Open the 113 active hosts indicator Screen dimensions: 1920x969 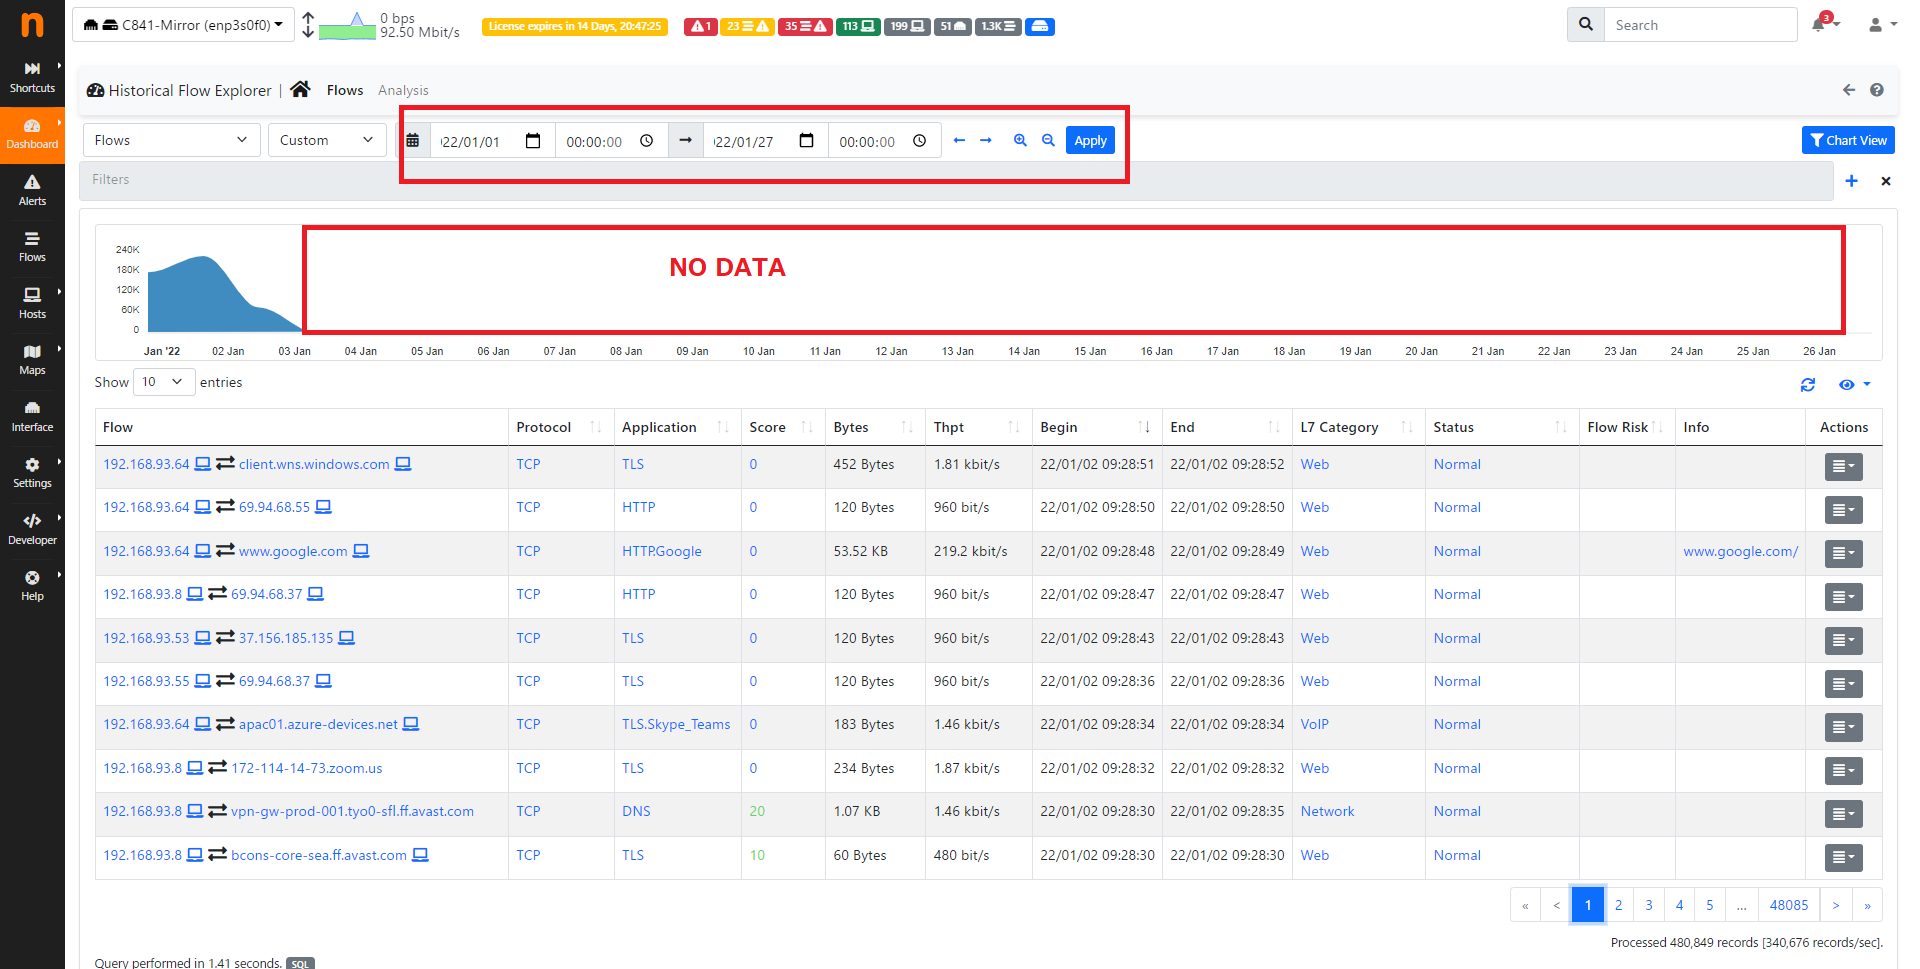tap(857, 27)
